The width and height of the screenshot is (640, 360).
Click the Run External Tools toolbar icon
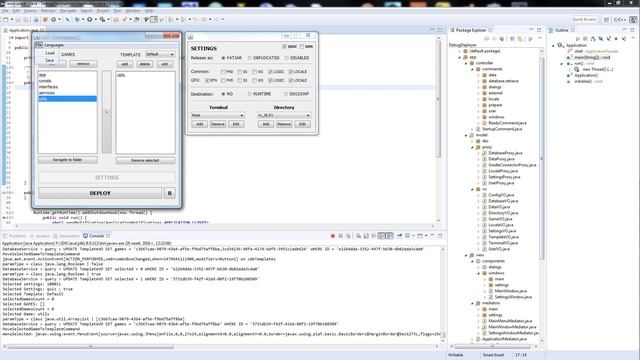(102, 19)
